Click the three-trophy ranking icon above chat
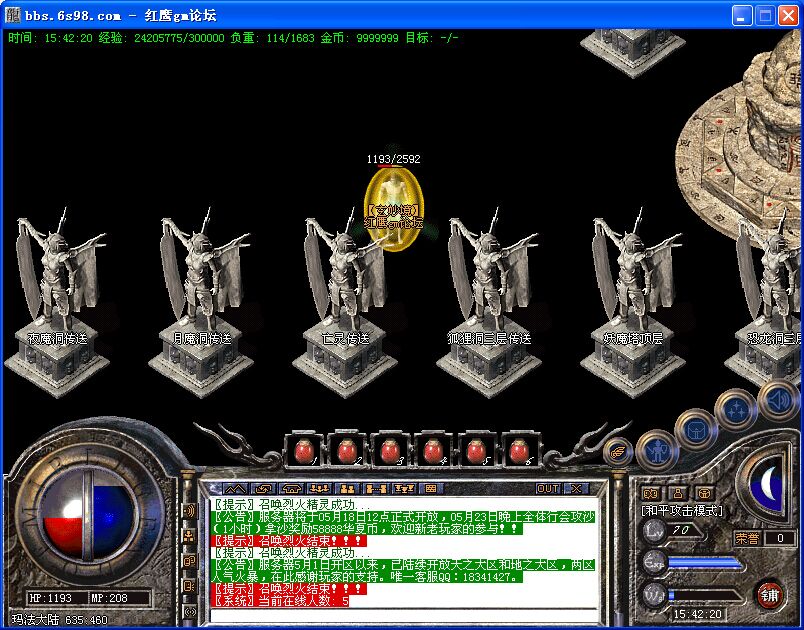The image size is (804, 630). [404, 489]
